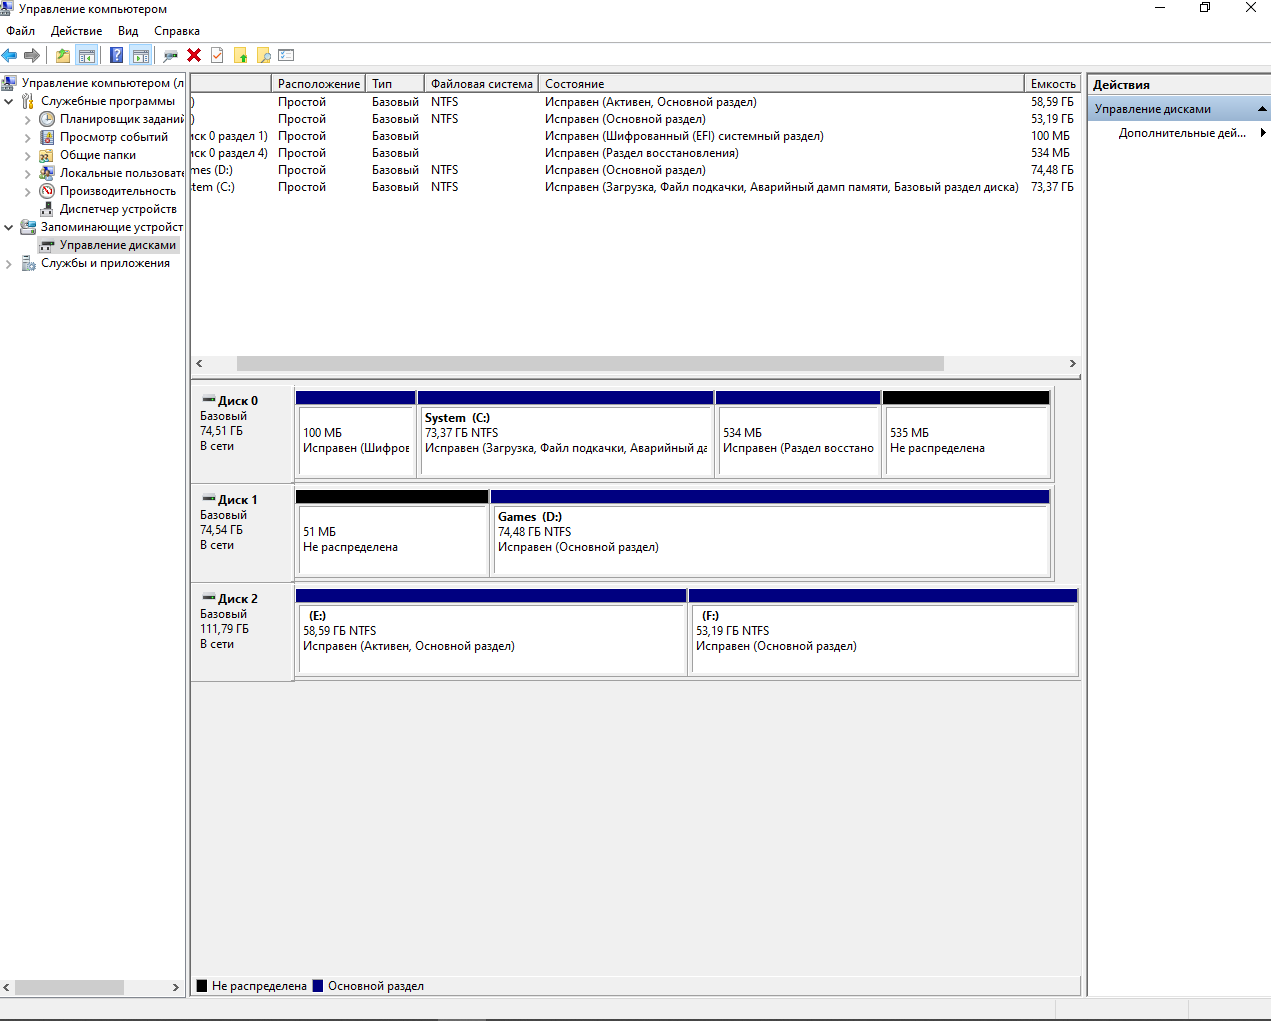Expand the Просмотр событий node
The width and height of the screenshot is (1271, 1021).
click(x=28, y=137)
